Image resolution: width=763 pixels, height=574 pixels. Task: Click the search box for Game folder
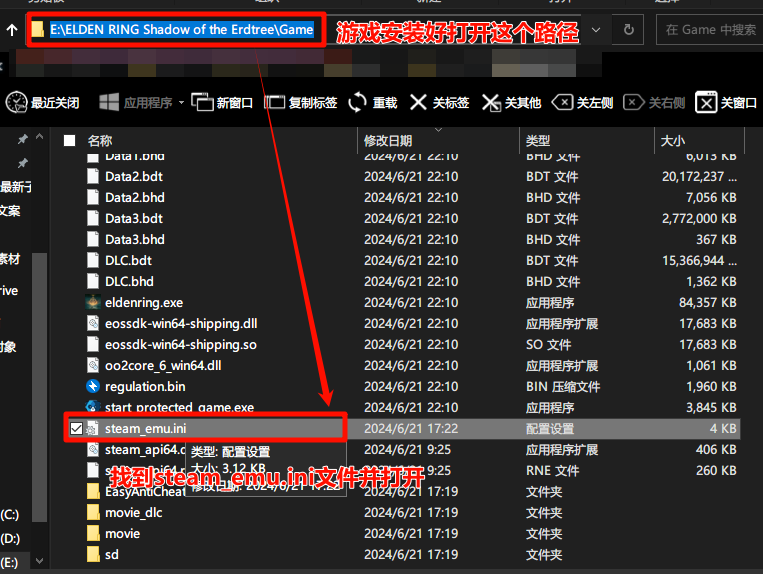[x=710, y=30]
